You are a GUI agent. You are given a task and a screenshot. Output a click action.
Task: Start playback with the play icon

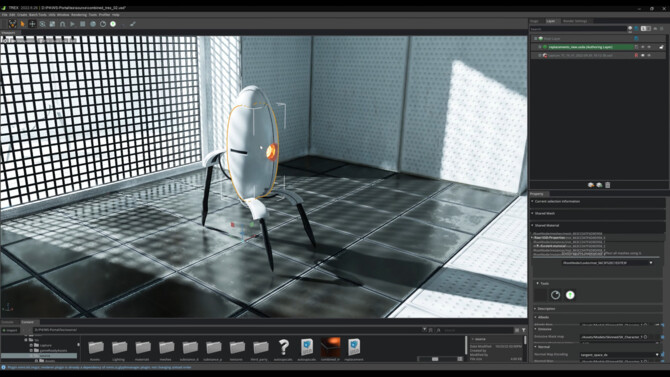(x=73, y=24)
